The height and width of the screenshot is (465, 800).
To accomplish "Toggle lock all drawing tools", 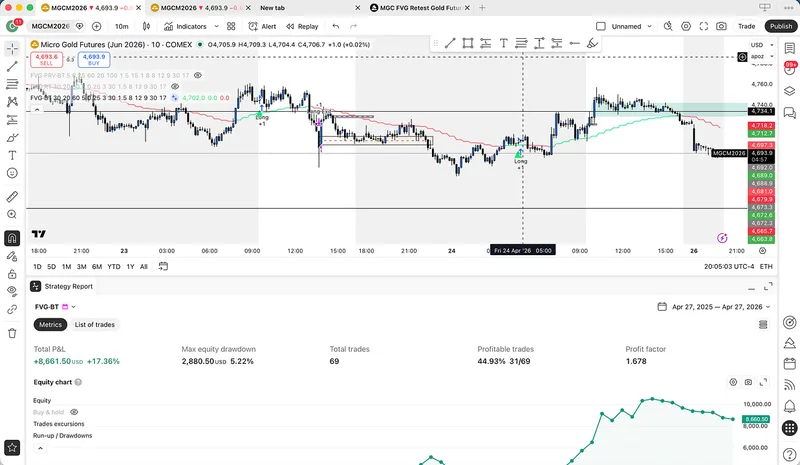I will tap(12, 274).
